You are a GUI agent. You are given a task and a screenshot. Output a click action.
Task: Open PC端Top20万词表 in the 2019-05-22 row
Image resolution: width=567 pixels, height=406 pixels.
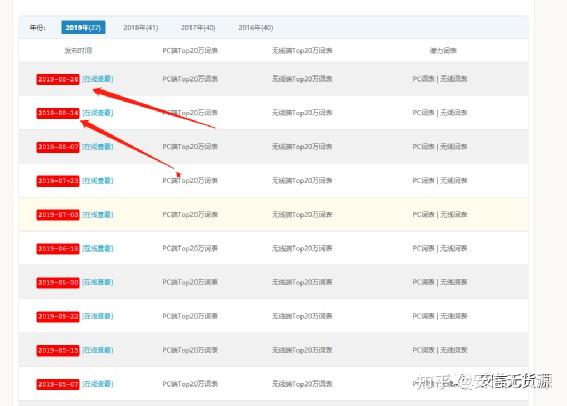[190, 316]
